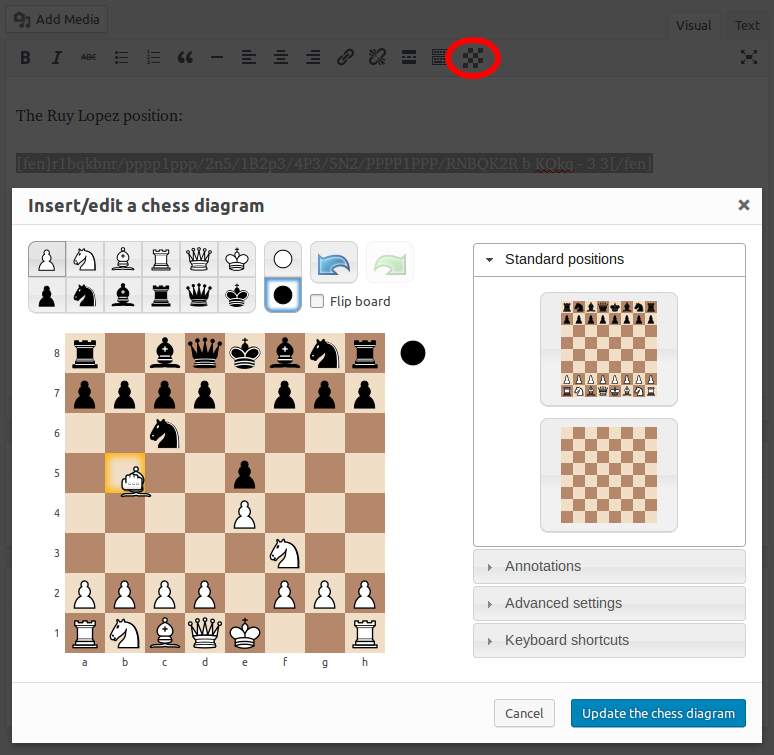Click the black knight on c6
This screenshot has width=774, height=755.
pyautogui.click(x=165, y=433)
